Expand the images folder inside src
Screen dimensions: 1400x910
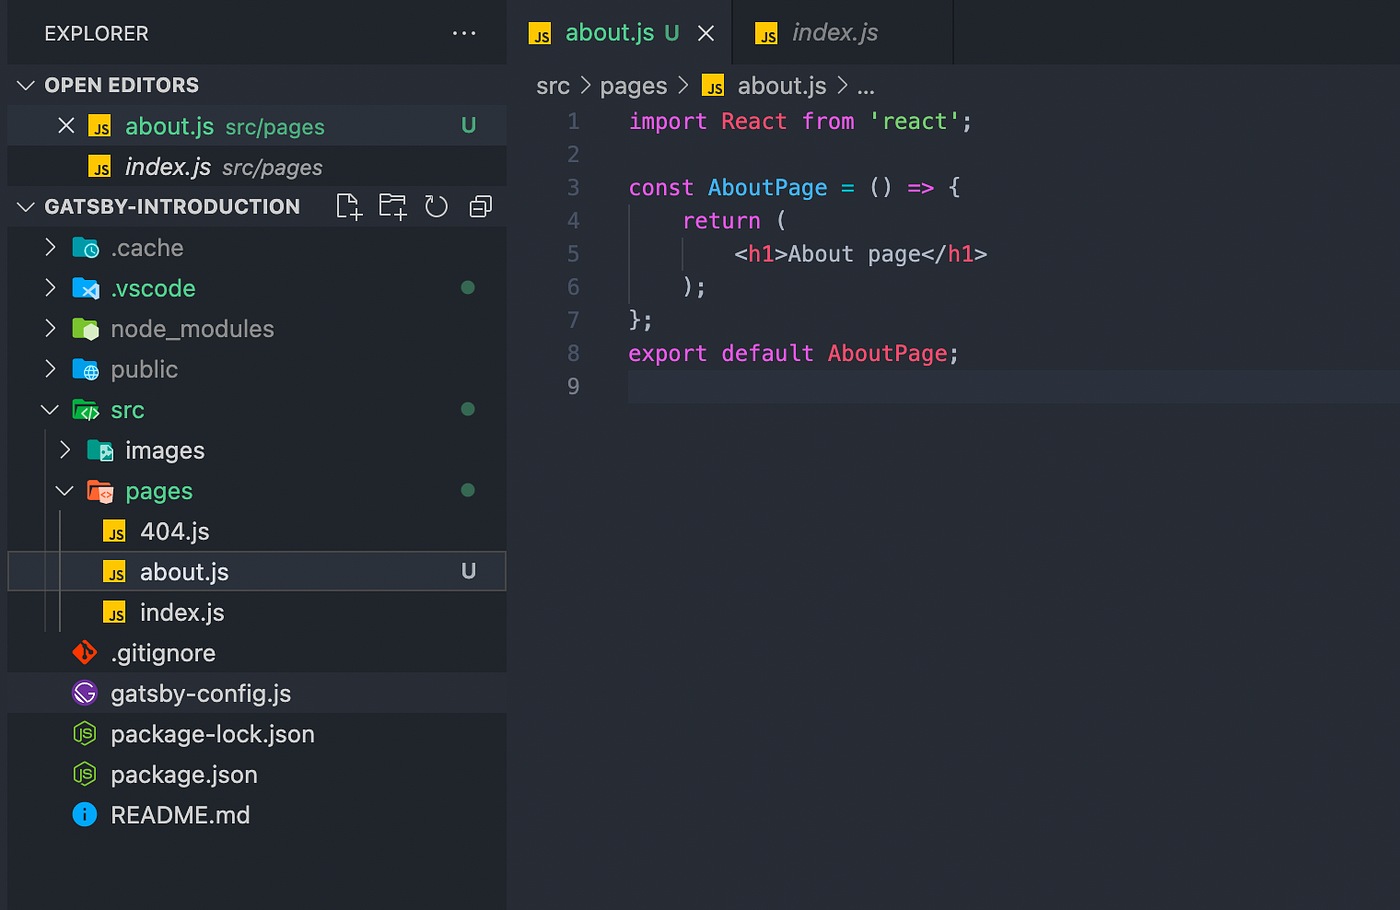coord(65,450)
